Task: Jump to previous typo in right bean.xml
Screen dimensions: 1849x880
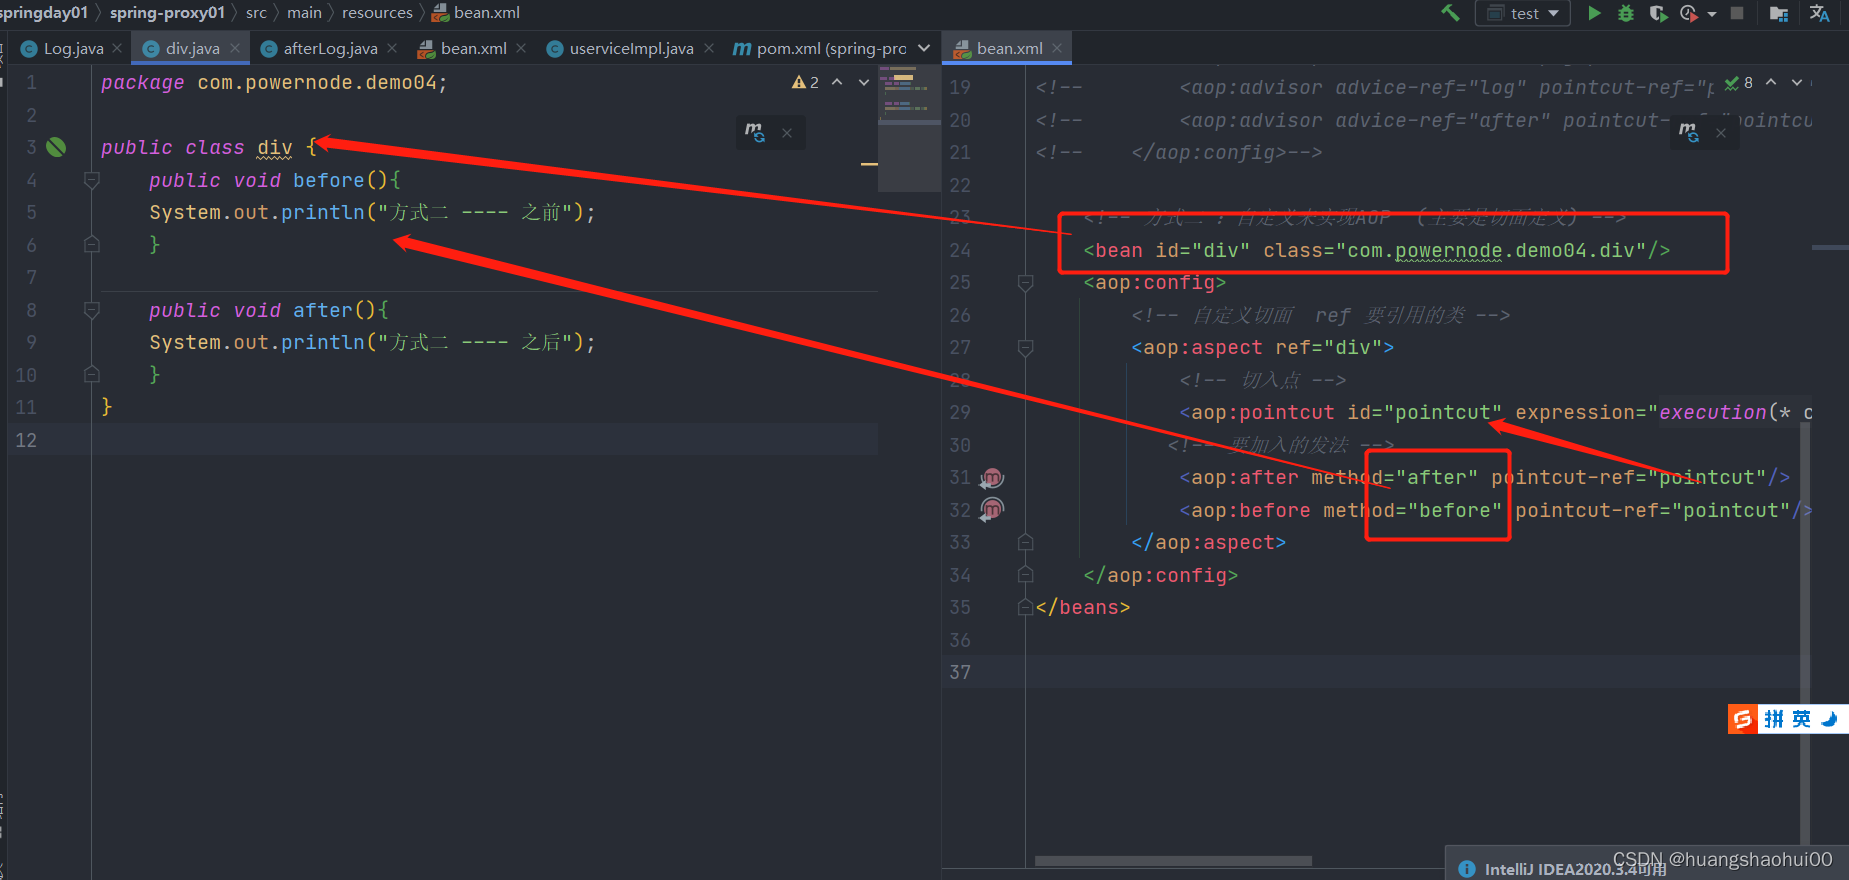Action: coord(1771,82)
